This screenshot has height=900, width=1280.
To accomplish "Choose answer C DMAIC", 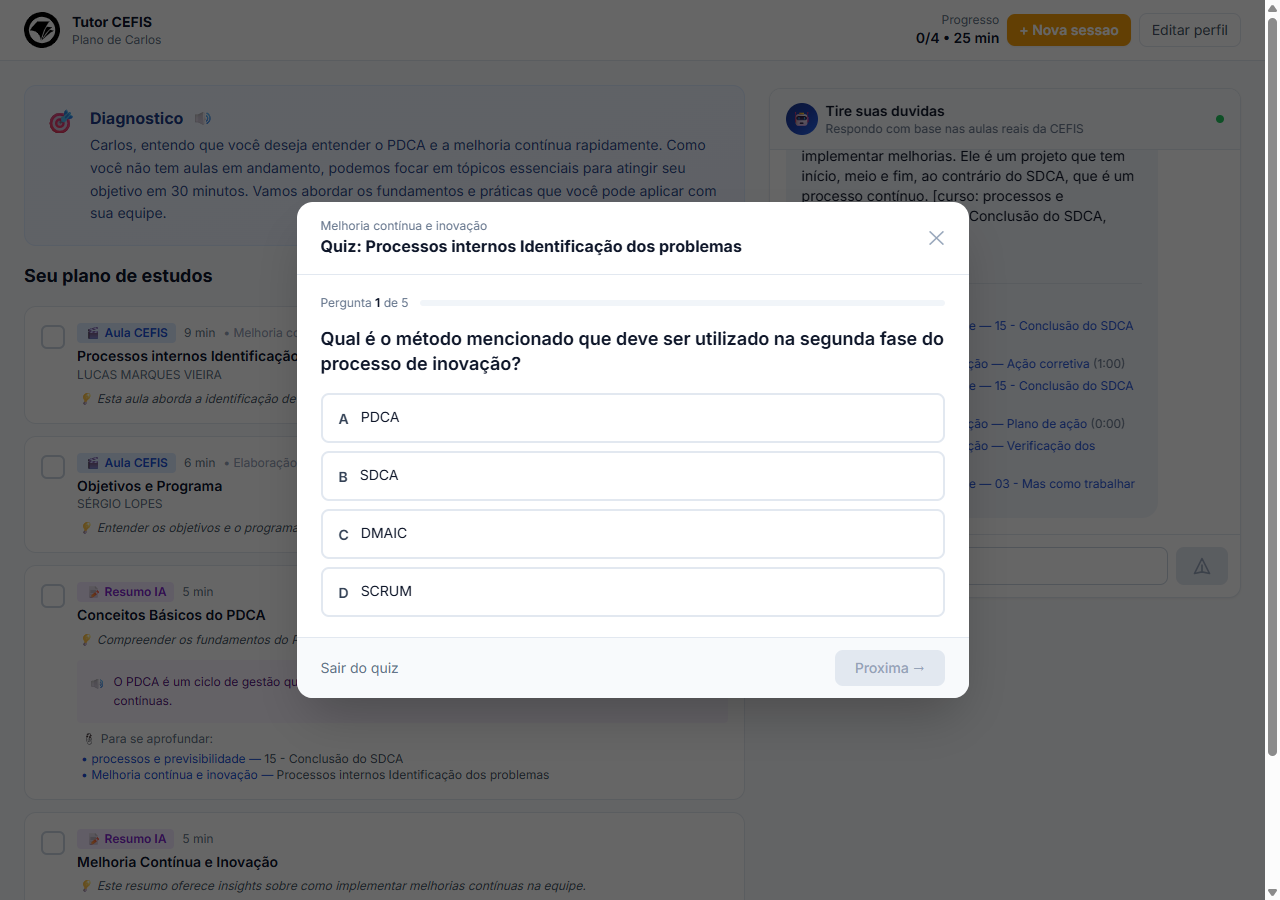I will (x=632, y=534).
